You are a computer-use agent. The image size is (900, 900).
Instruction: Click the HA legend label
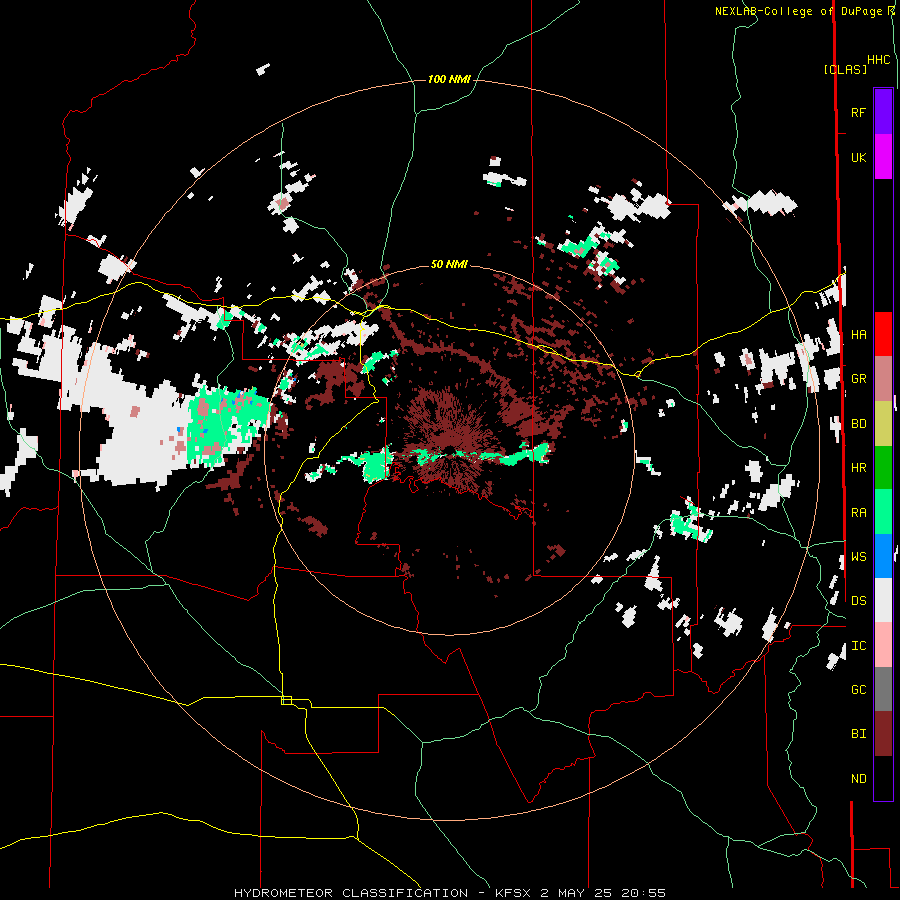[858, 334]
